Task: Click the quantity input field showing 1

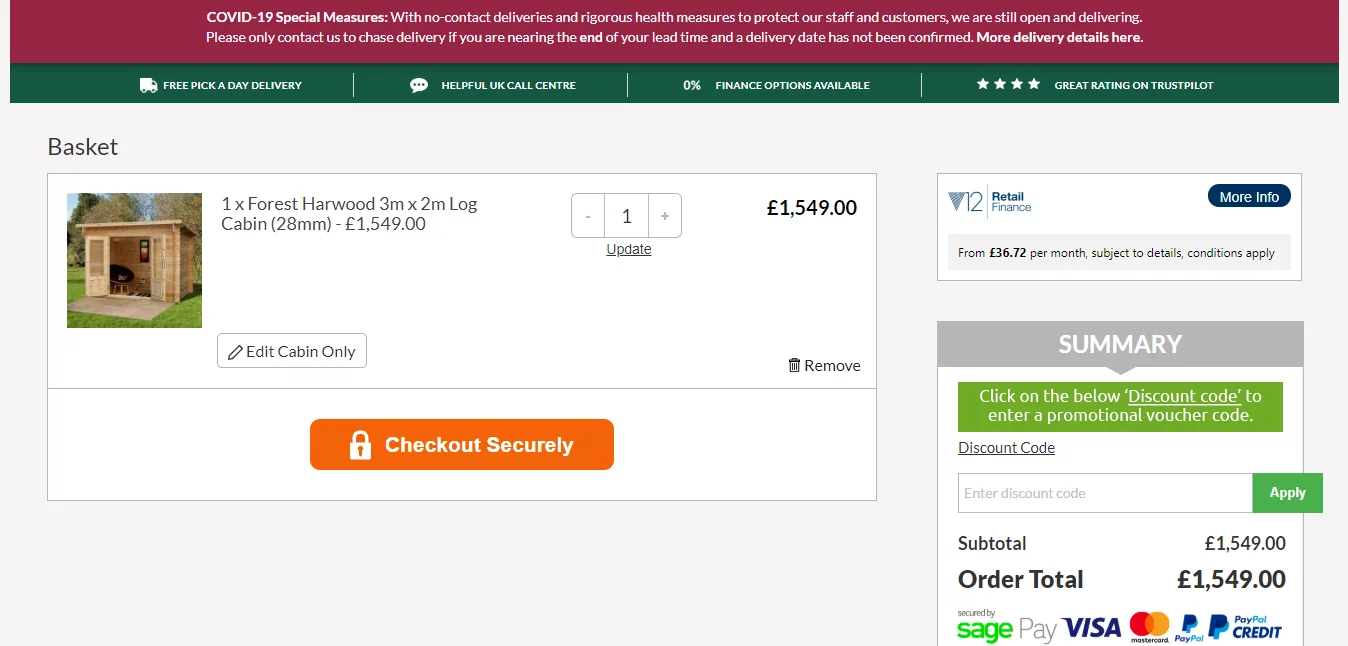Action: coord(627,216)
